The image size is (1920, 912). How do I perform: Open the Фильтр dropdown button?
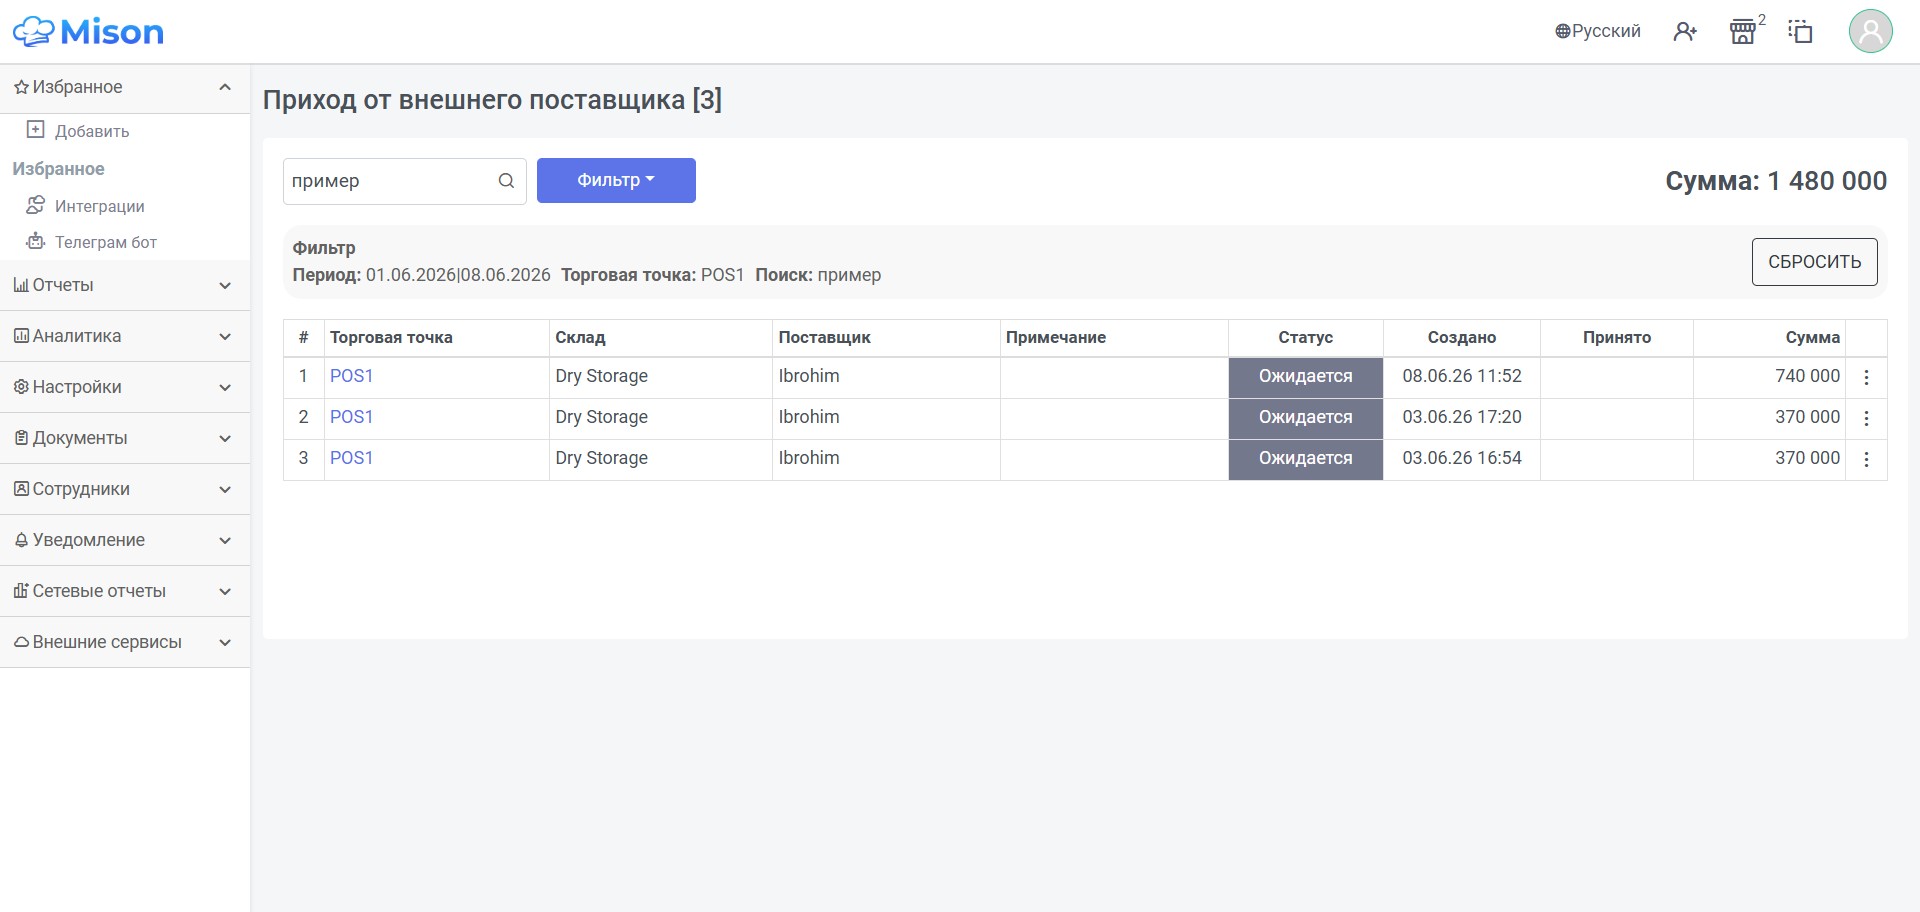(x=616, y=181)
